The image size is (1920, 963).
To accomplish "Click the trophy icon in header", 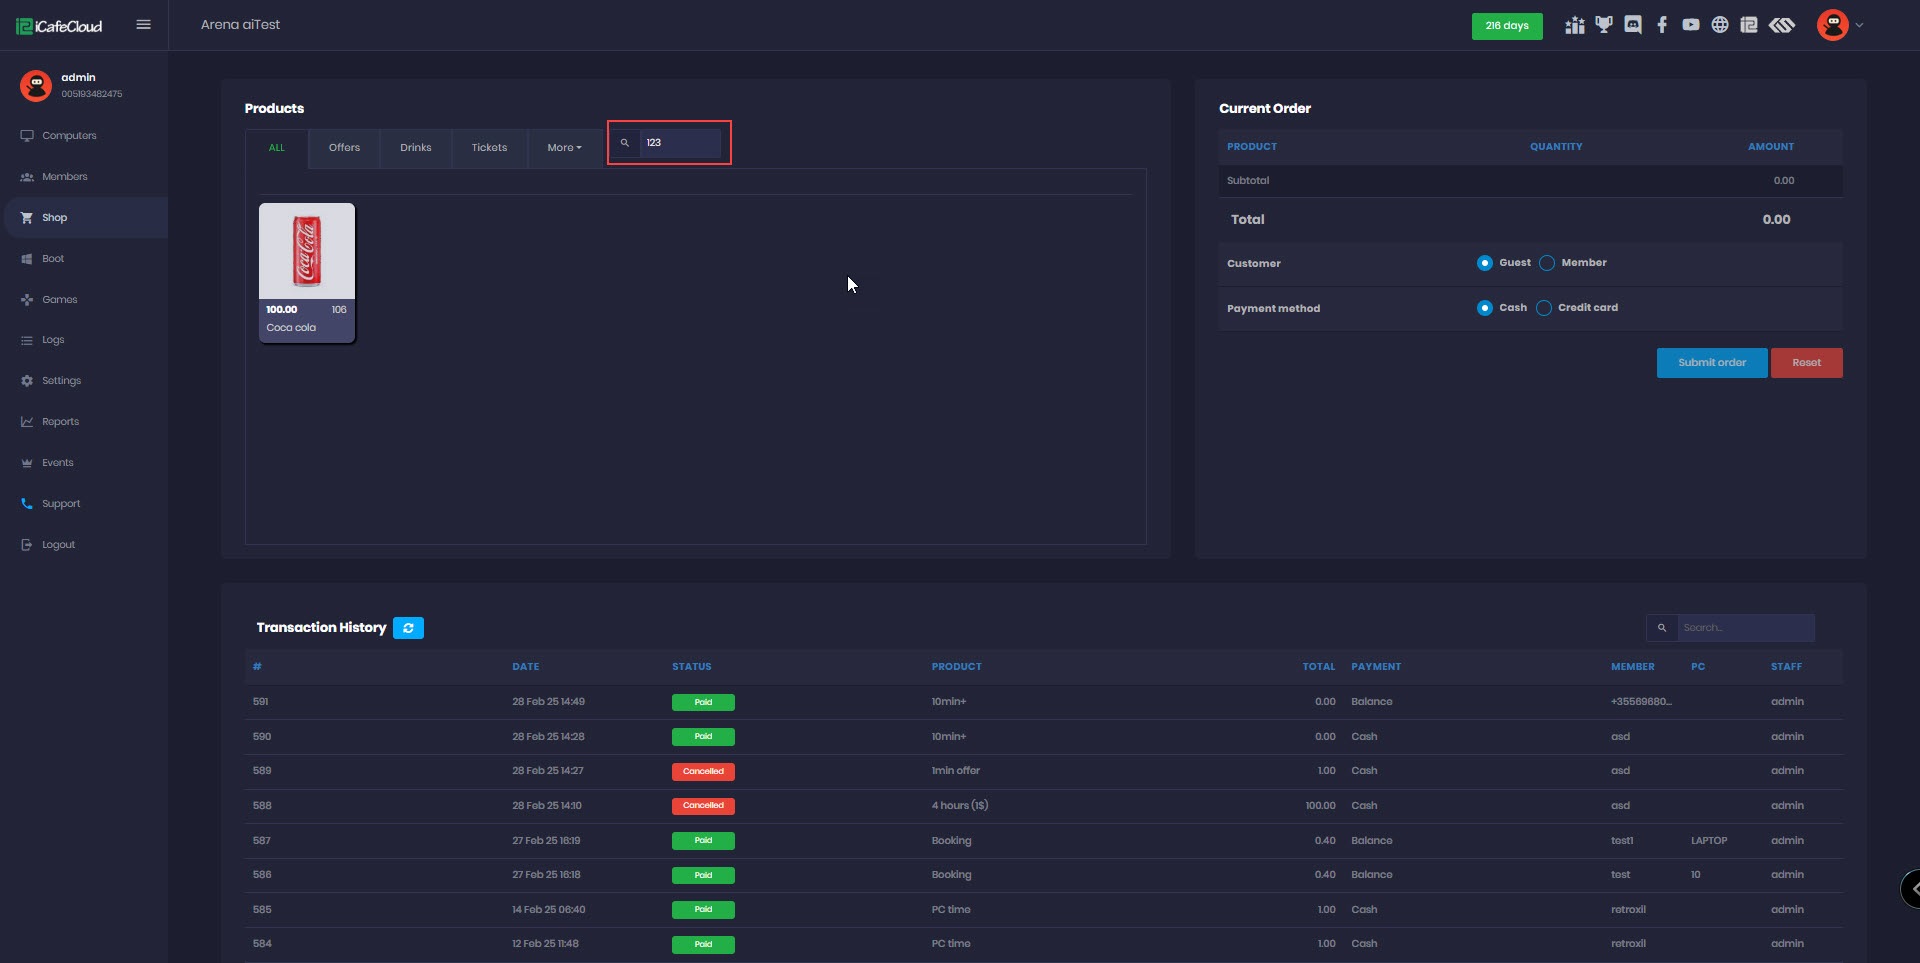I will (x=1604, y=25).
